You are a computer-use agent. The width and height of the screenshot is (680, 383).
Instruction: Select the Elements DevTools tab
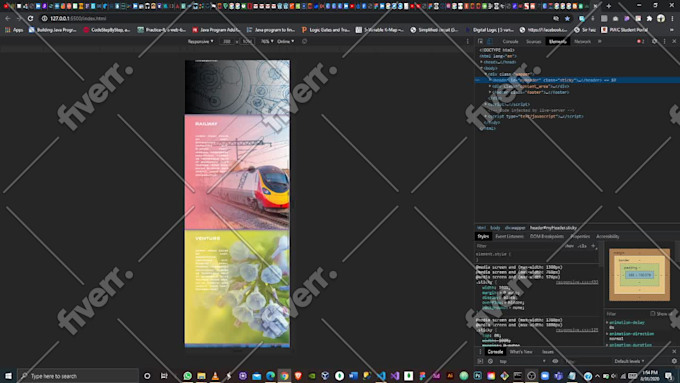pos(558,42)
